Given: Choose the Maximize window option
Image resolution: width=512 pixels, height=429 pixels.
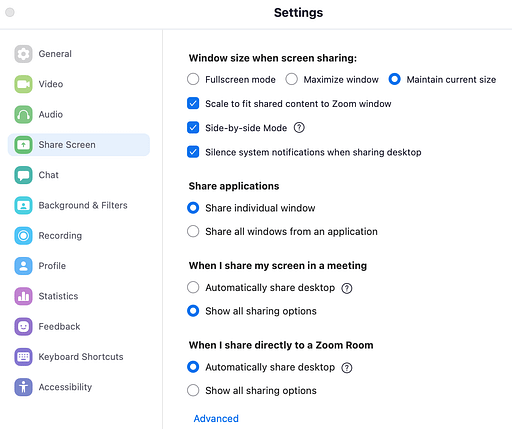Looking at the screenshot, I should pyautogui.click(x=291, y=79).
